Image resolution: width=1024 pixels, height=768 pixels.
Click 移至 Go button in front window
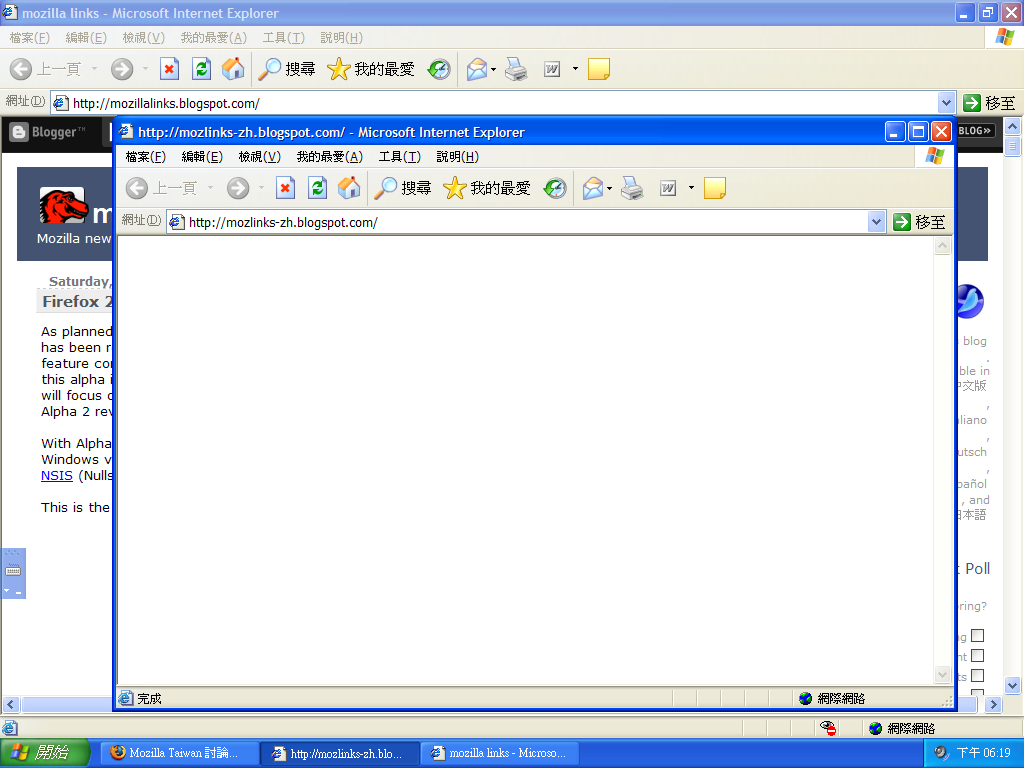919,222
